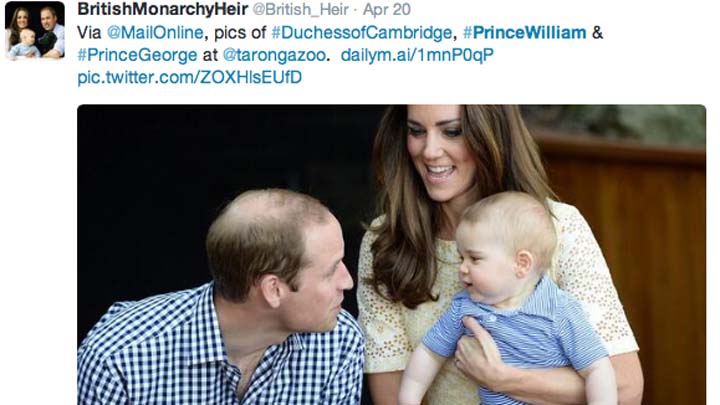Click the dot separator before Apr 20
Viewport: 720px width, 405px height.
[355, 10]
